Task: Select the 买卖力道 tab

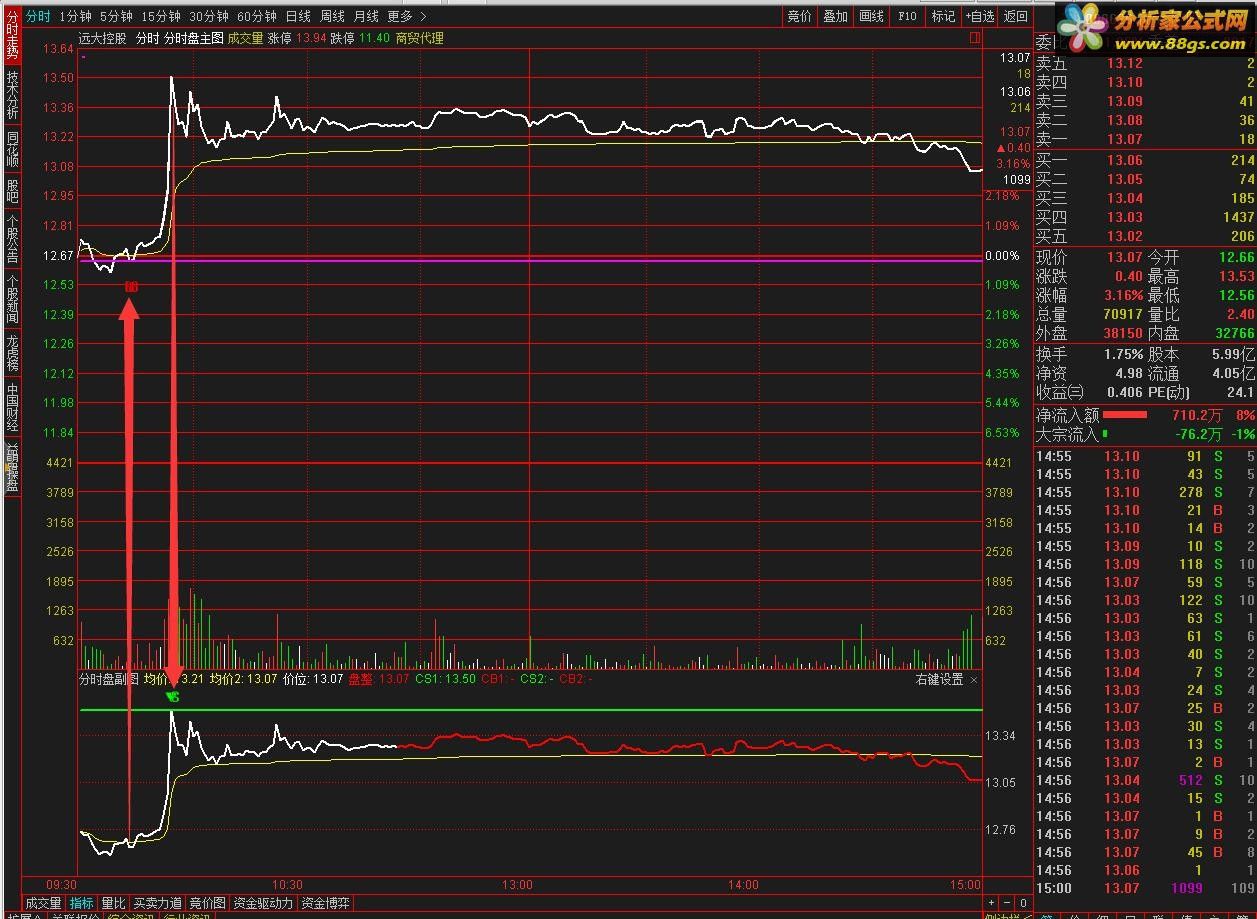Action: (158, 903)
